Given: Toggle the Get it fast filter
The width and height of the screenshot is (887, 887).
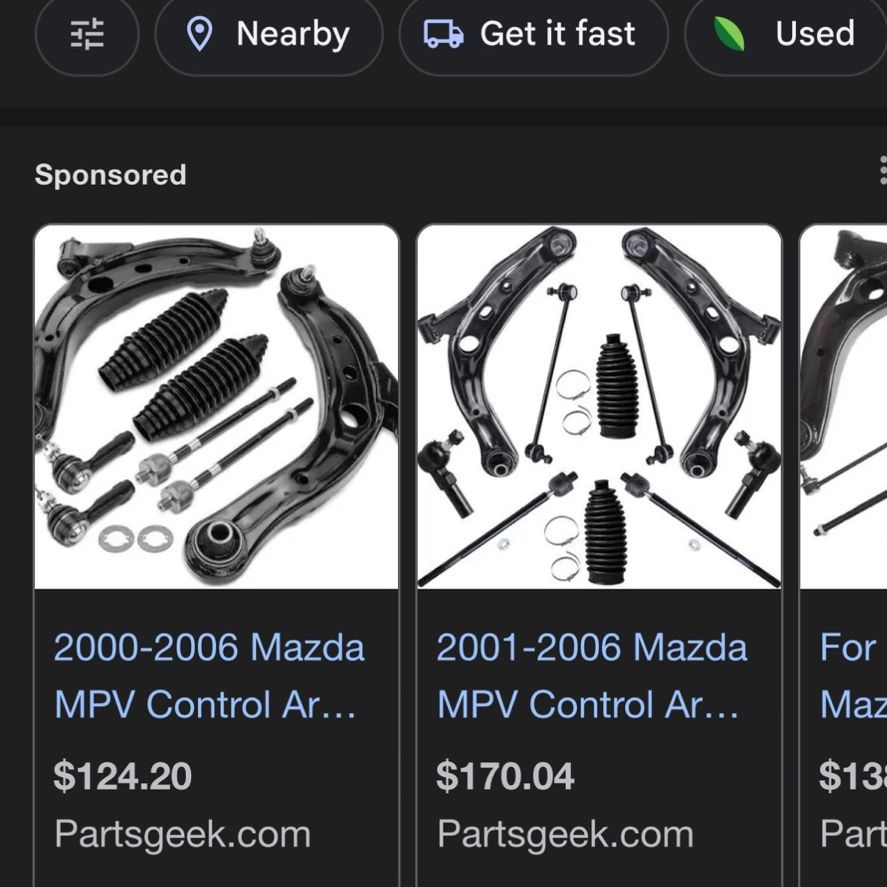Looking at the screenshot, I should pyautogui.click(x=533, y=34).
